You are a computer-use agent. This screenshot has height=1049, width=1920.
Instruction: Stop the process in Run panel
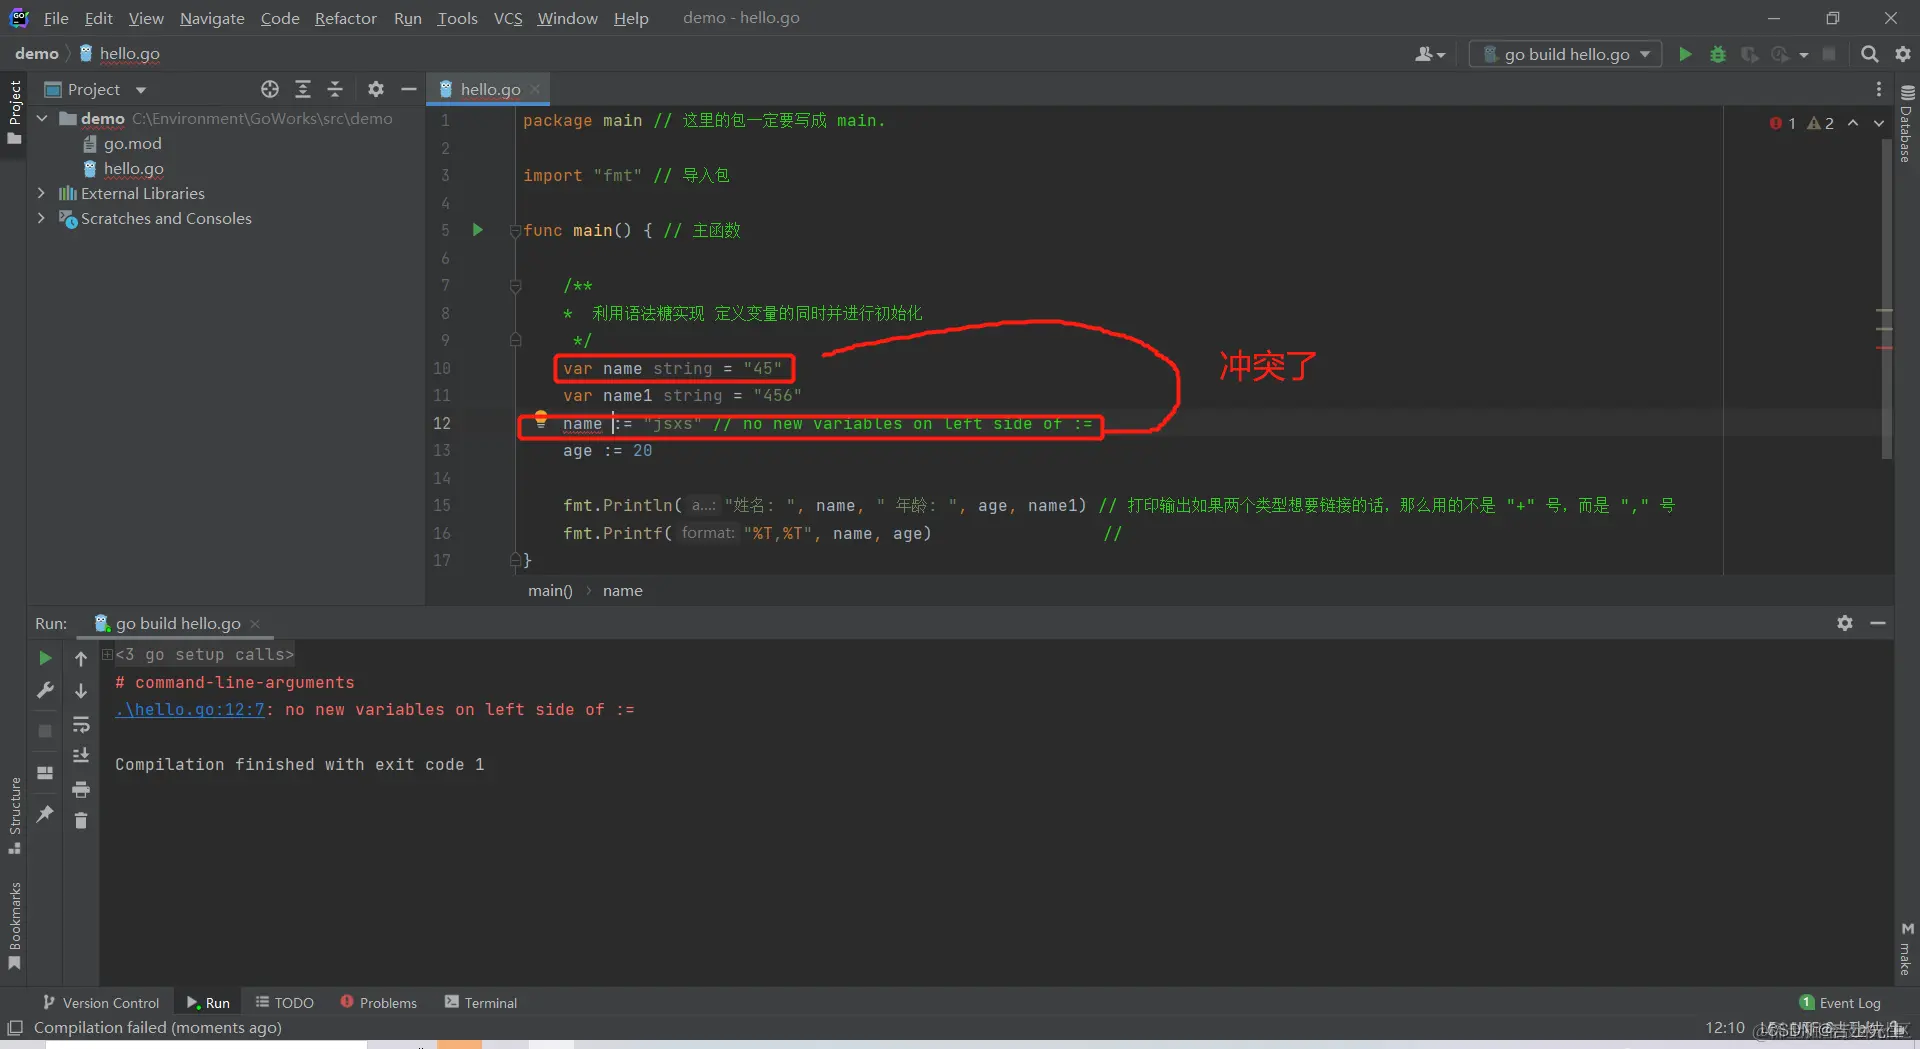pyautogui.click(x=45, y=731)
